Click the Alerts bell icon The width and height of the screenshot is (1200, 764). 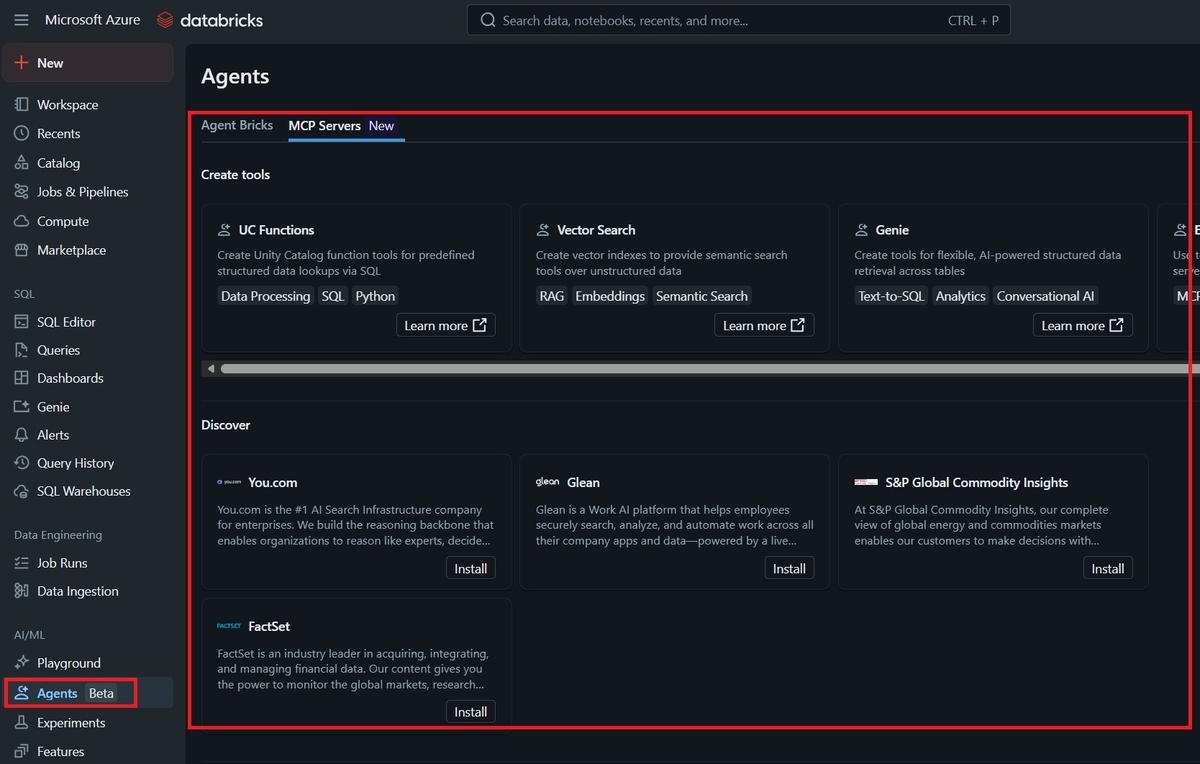tap(20, 434)
